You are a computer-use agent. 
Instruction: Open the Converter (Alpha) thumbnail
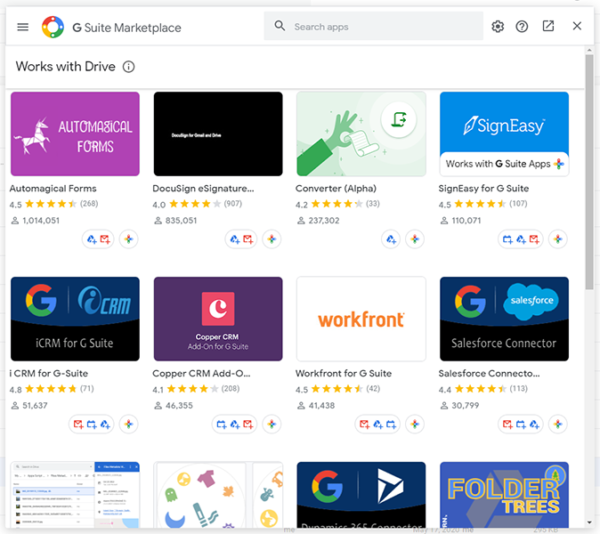pos(361,134)
